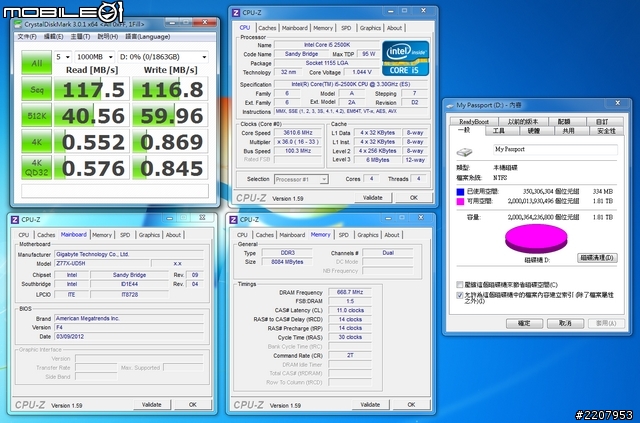Screen dimensions: 640x423
Task: Click OK in the CPU tab window
Action: coord(414,198)
